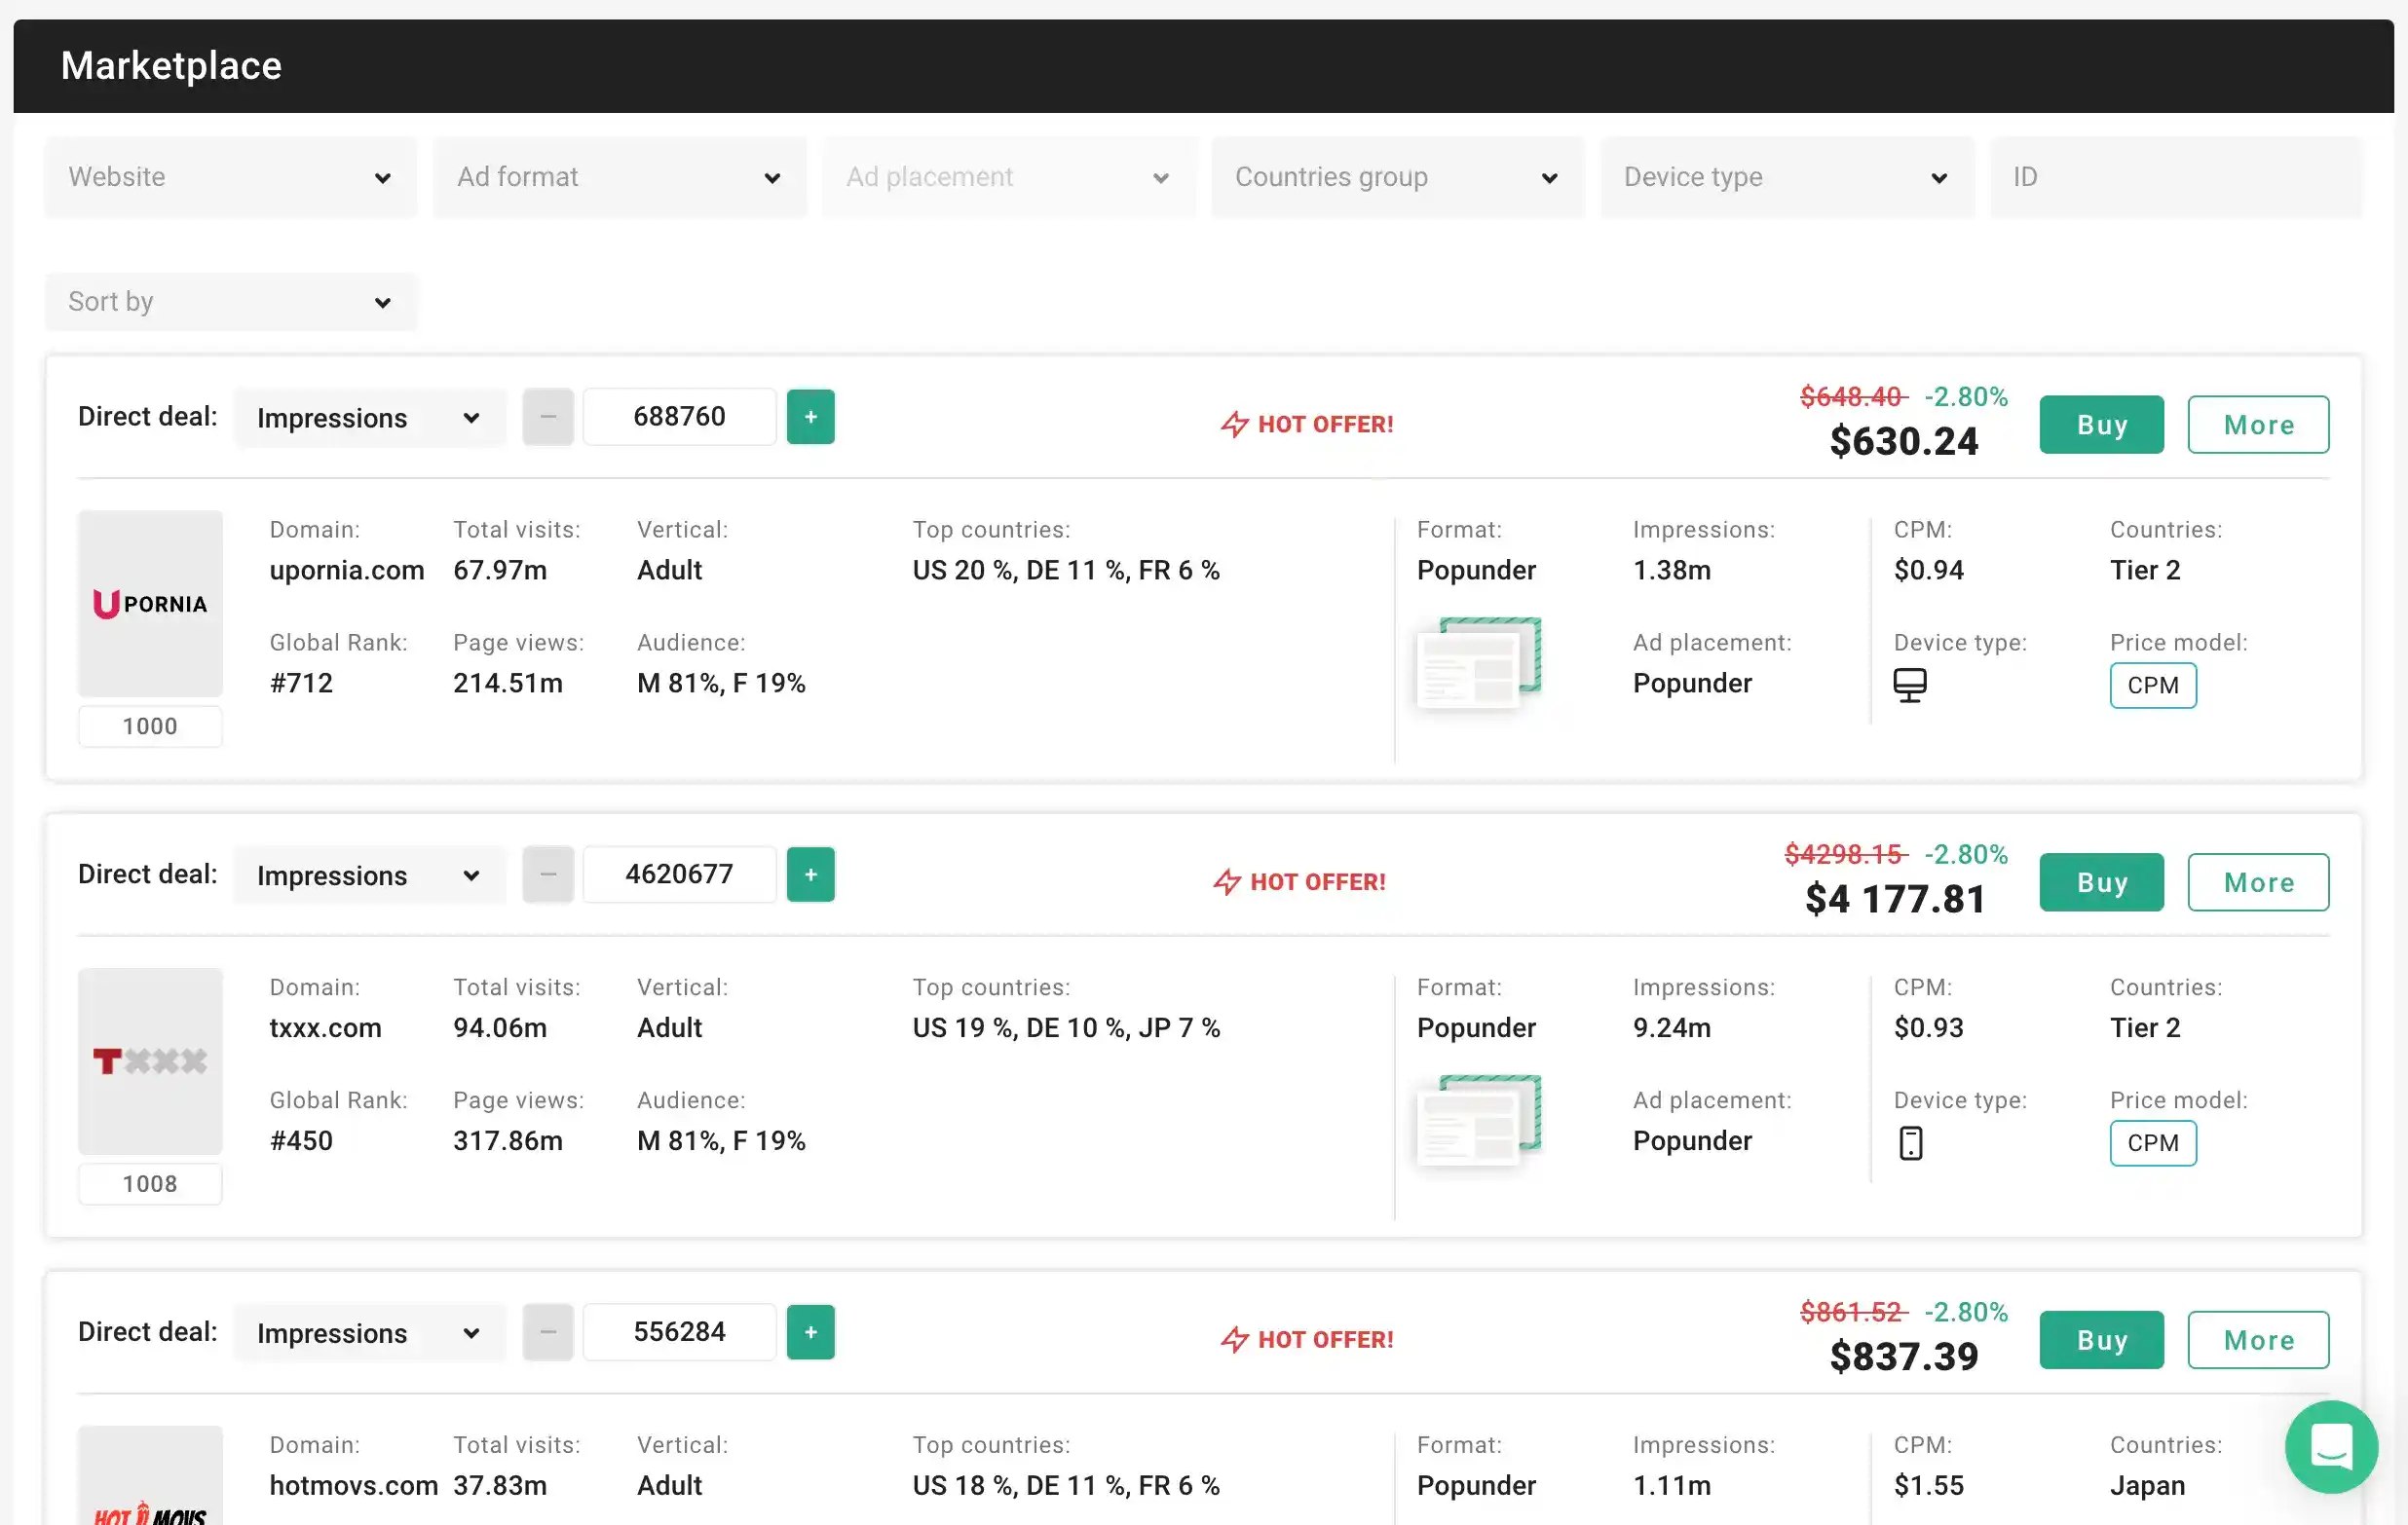The width and height of the screenshot is (2408, 1525).
Task: Open the Countries group filter
Action: 1396,177
